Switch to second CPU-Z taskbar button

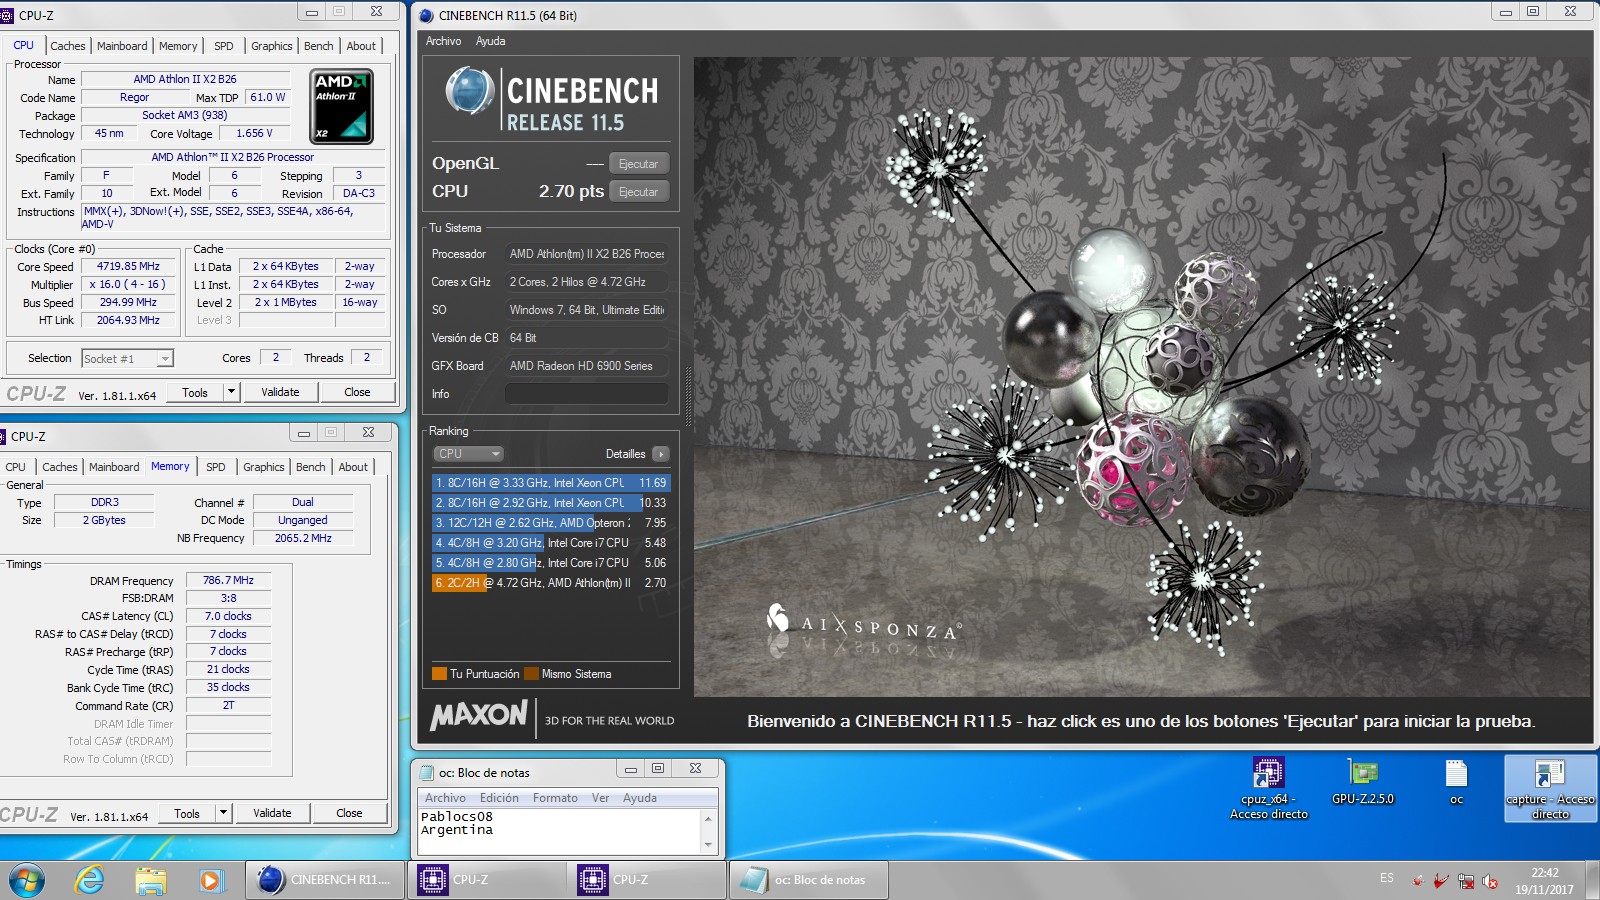(647, 880)
